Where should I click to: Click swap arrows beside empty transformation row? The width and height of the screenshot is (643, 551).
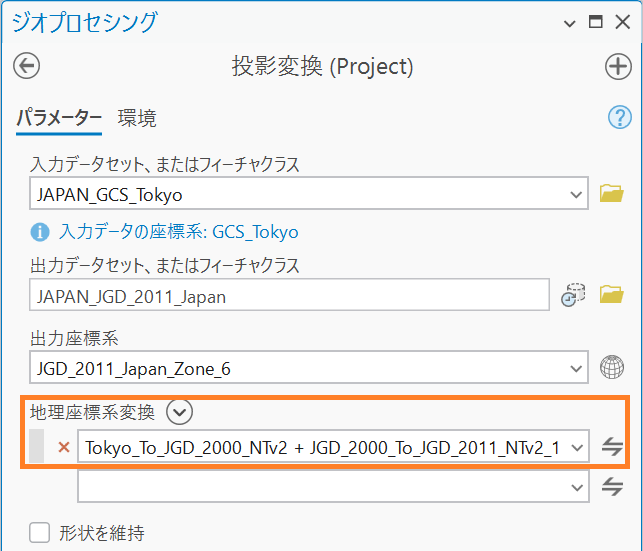[x=612, y=486]
